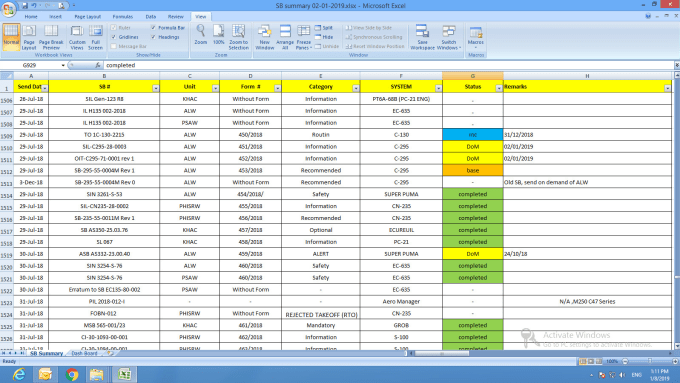680x383 pixels.
Task: Open Status filter dropdown
Action: click(x=499, y=88)
